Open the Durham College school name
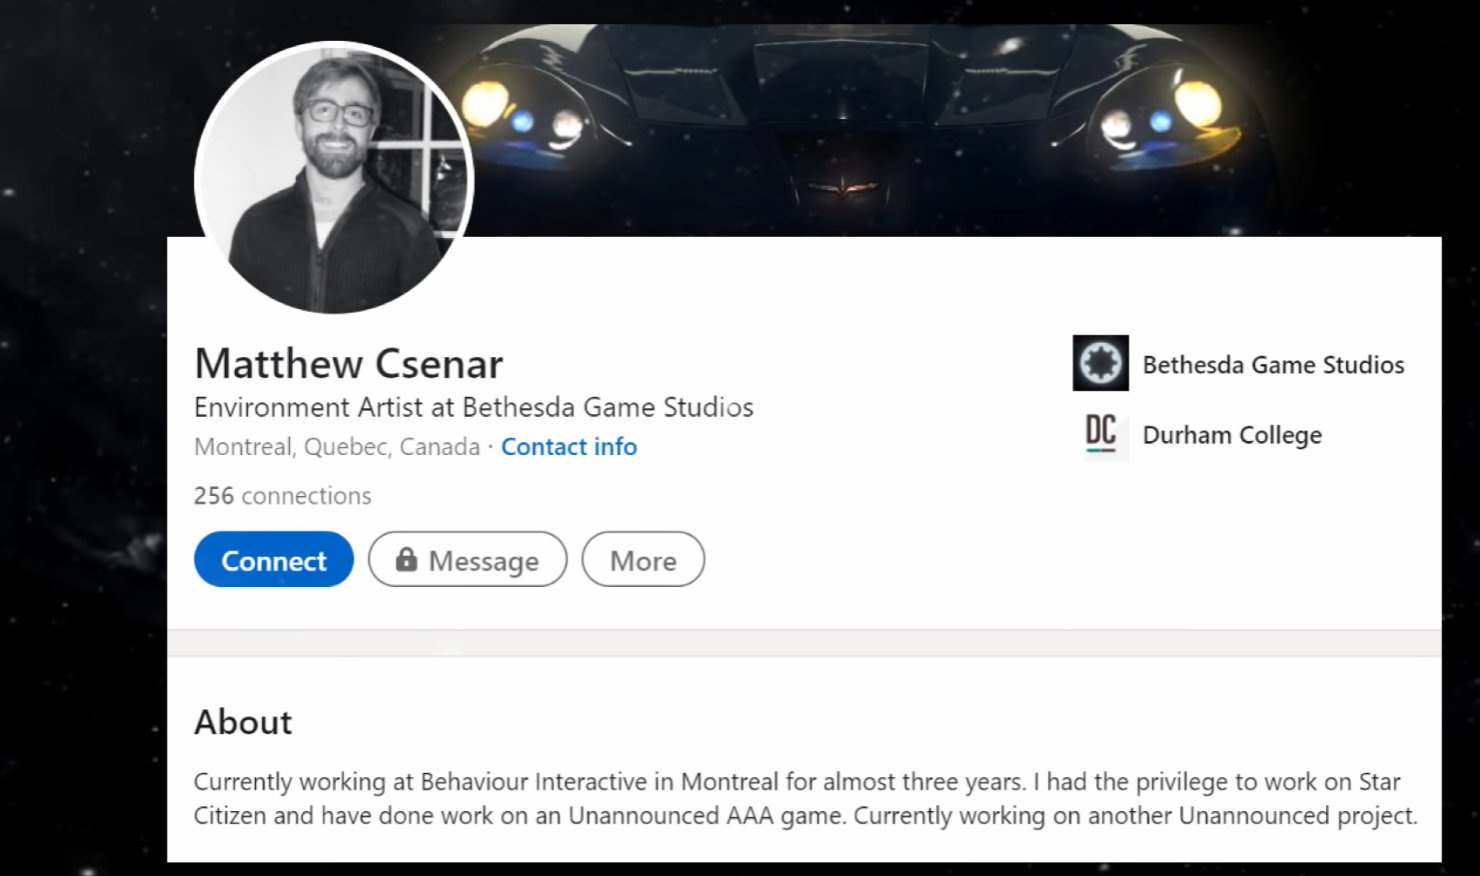The image size is (1480, 876). pos(1232,435)
